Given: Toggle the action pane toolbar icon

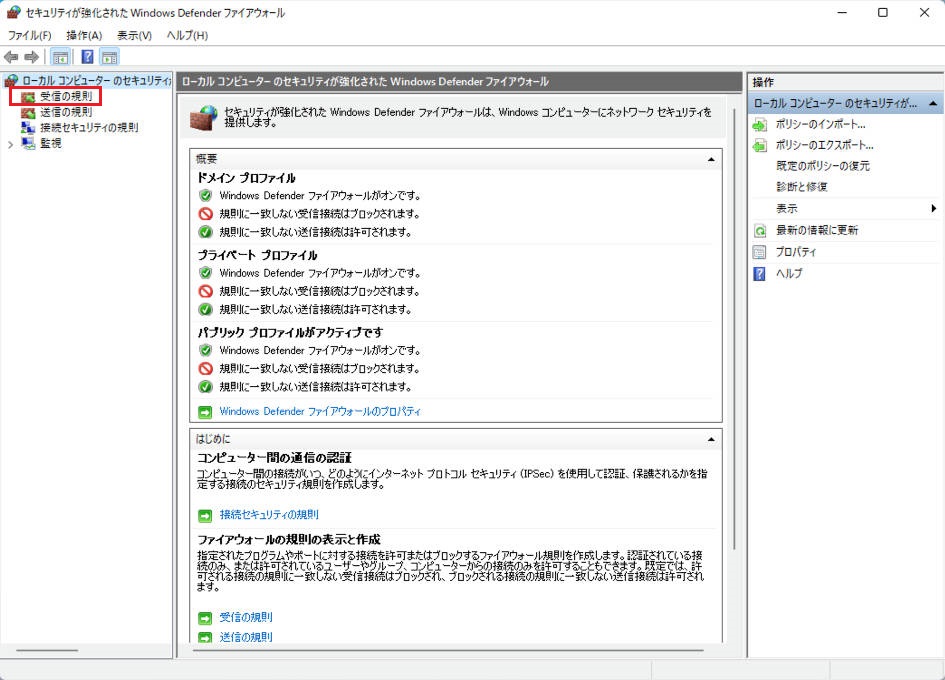Looking at the screenshot, I should (110, 57).
